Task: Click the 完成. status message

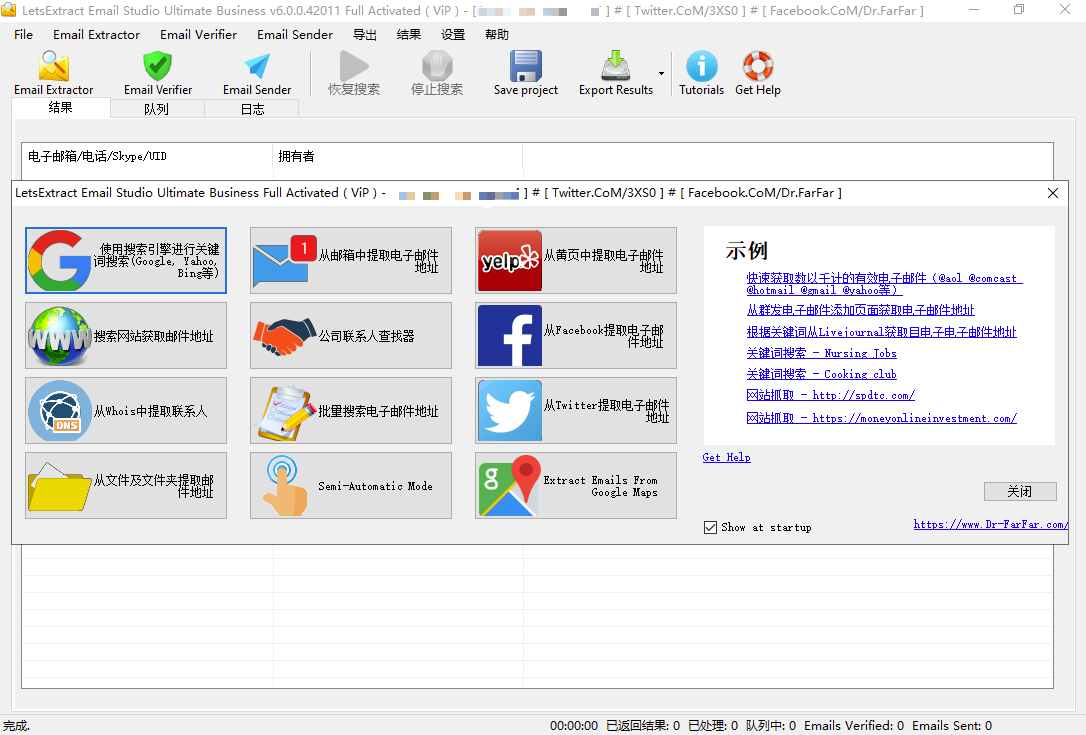Action: [17, 725]
